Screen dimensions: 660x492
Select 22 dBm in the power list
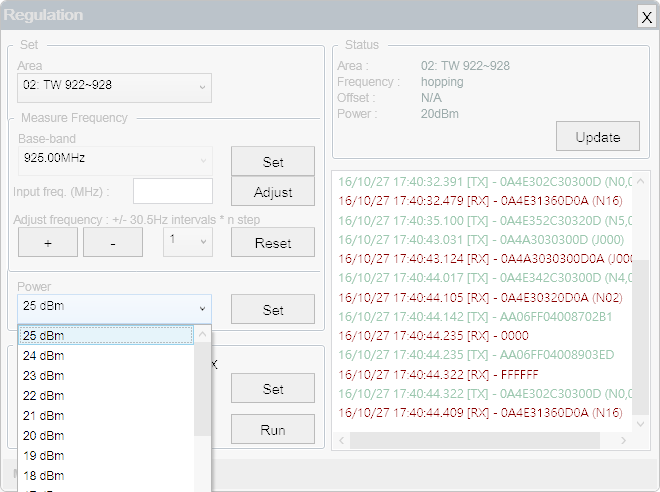tap(106, 396)
